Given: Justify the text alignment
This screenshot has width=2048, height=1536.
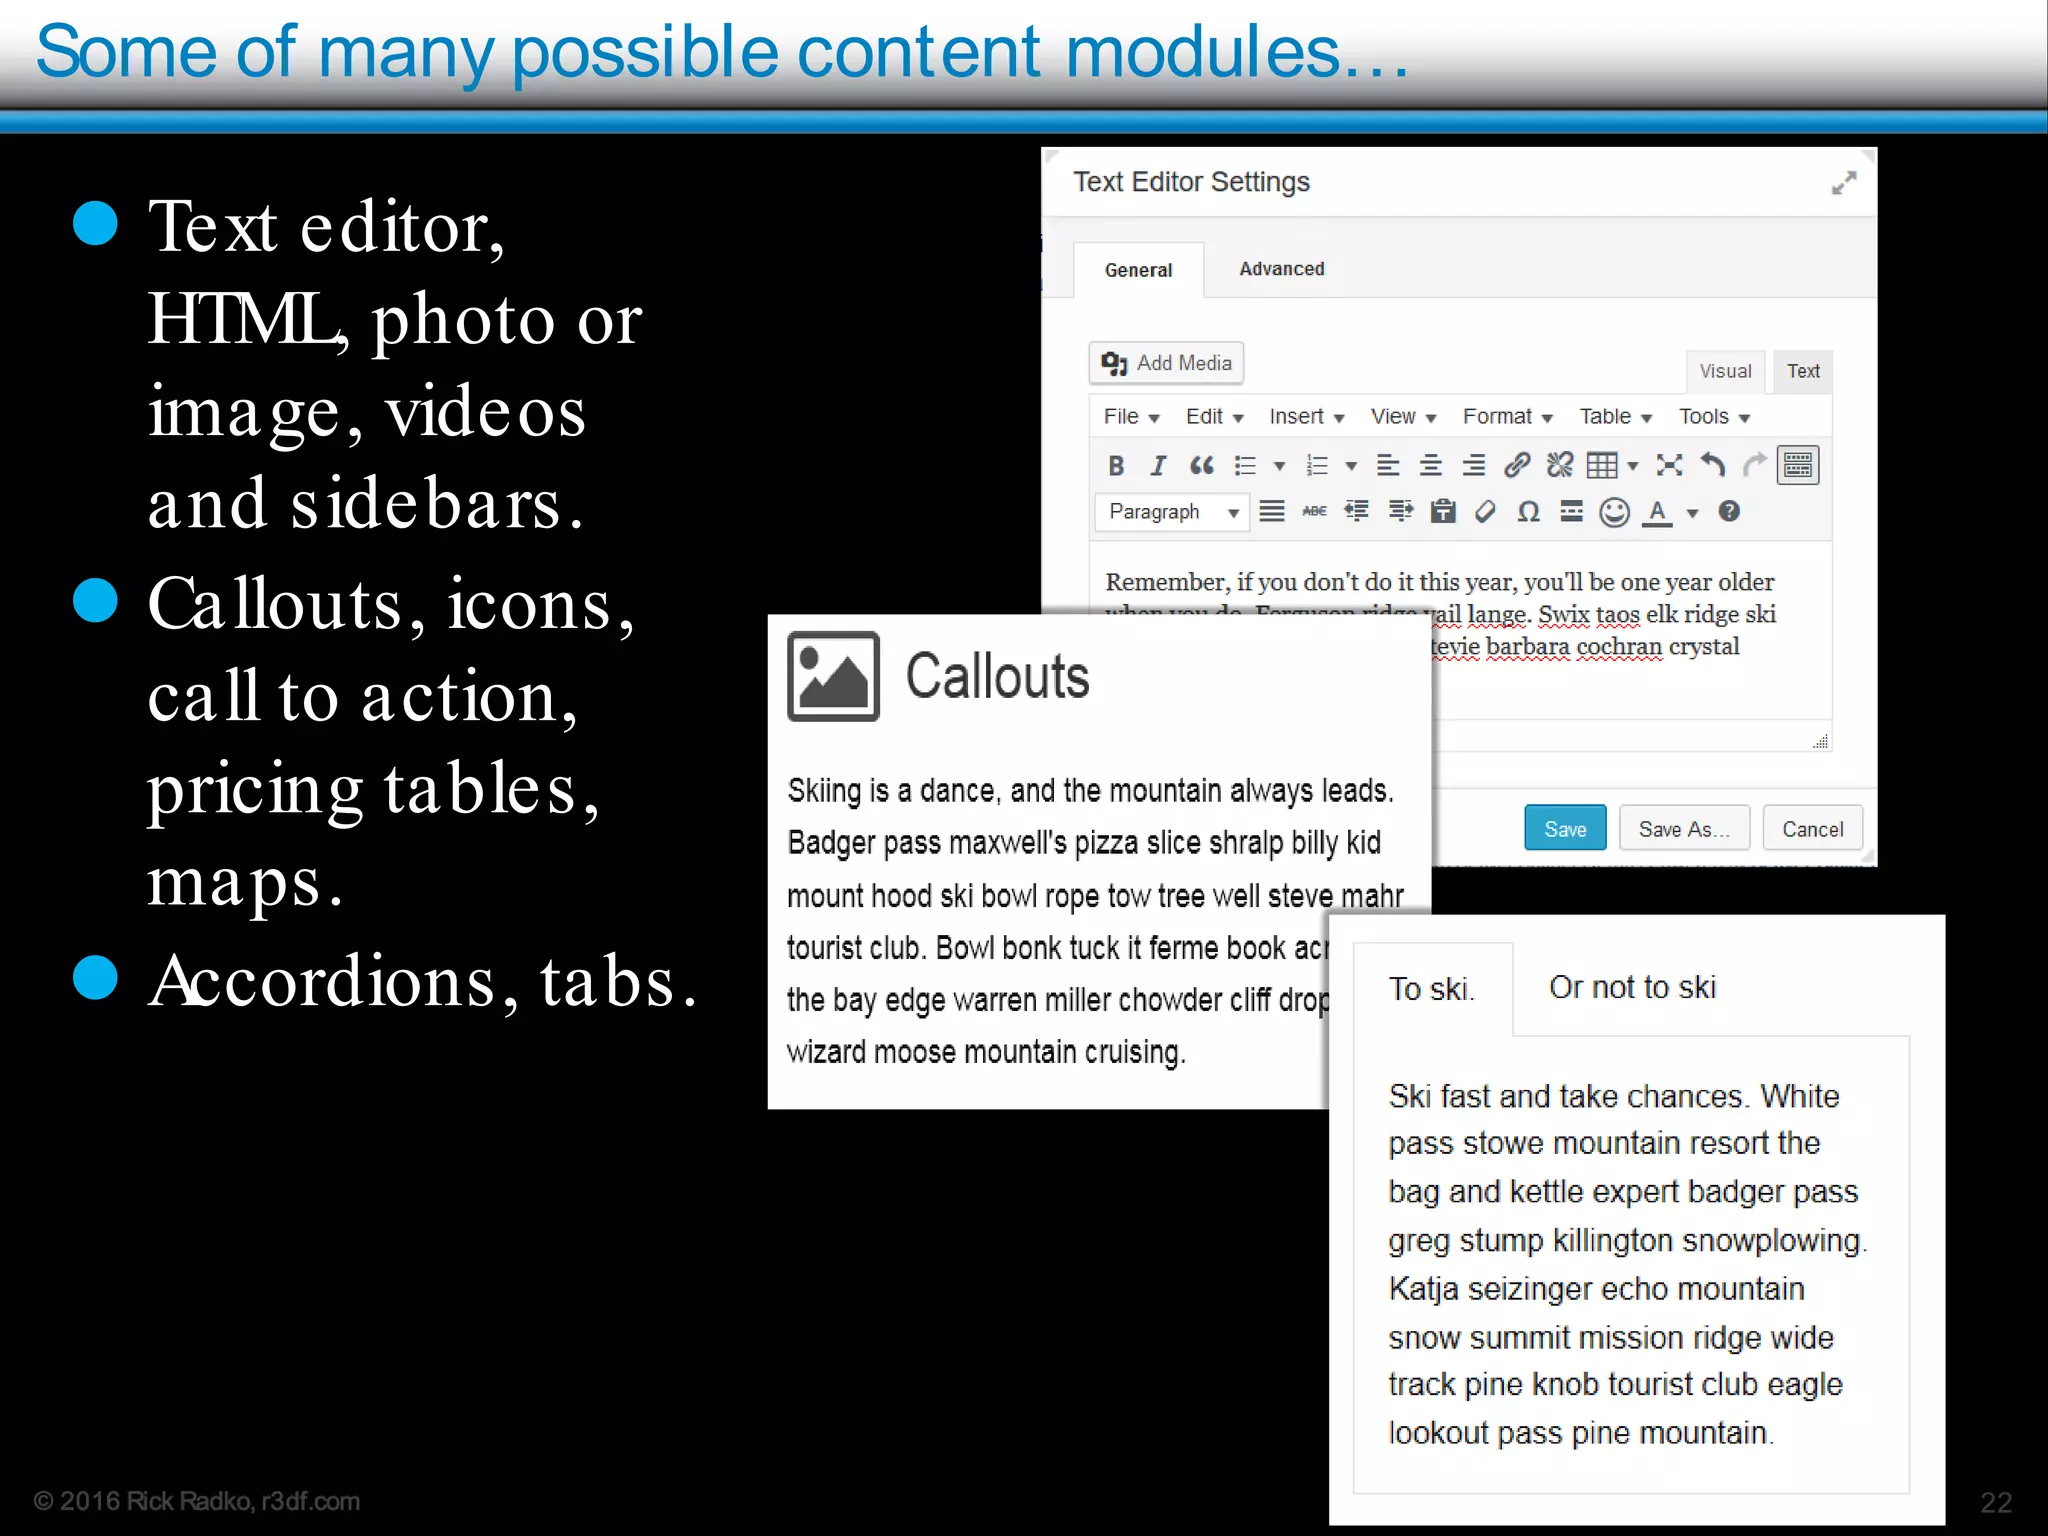Looking at the screenshot, I should [x=1272, y=512].
